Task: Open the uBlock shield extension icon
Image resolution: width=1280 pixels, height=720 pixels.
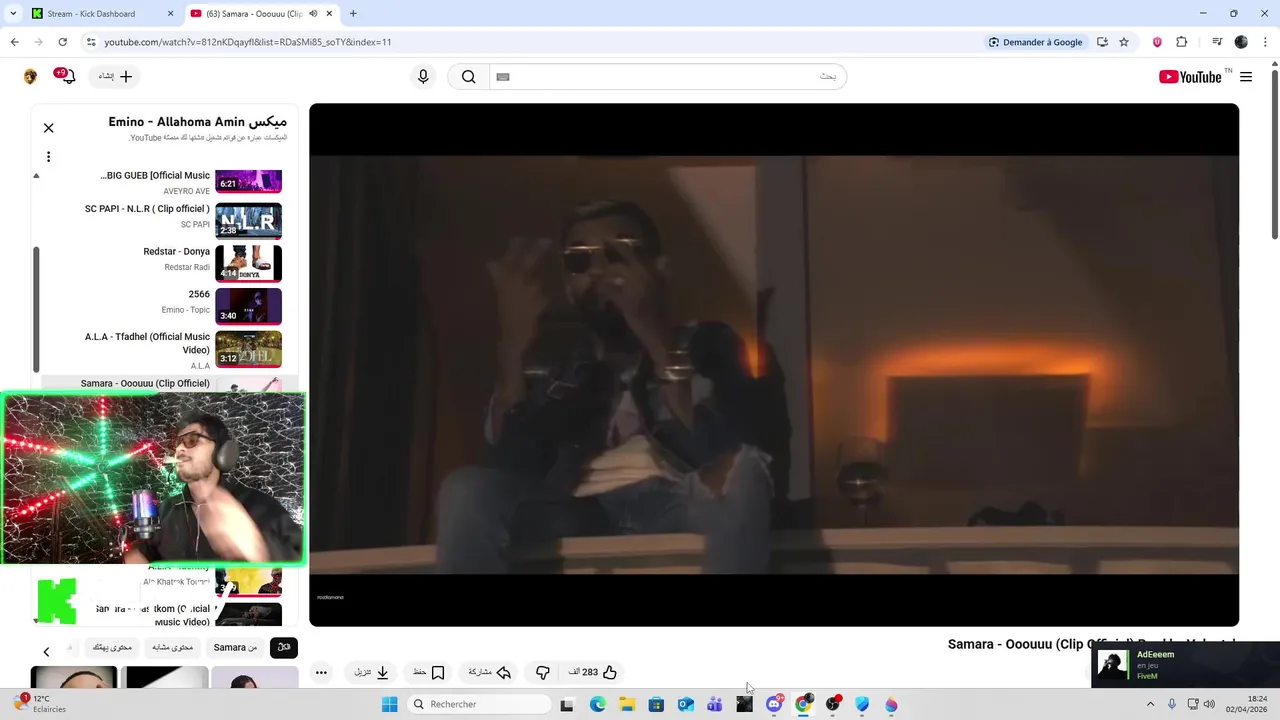Action: tap(1157, 42)
